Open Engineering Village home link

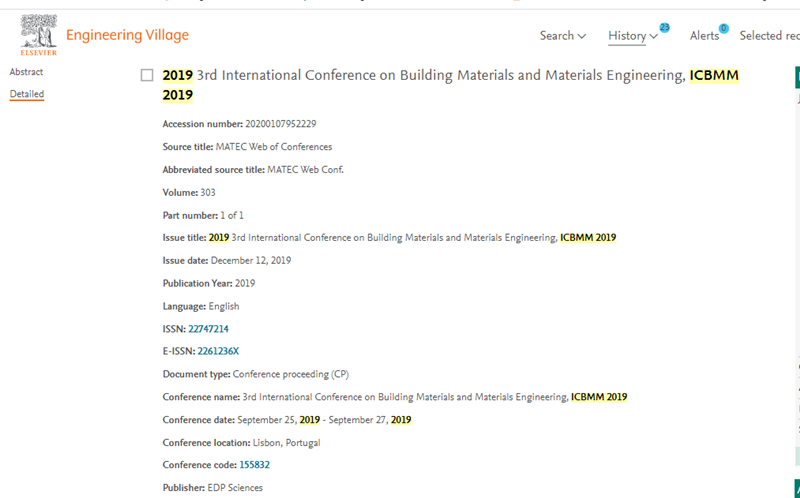point(128,35)
